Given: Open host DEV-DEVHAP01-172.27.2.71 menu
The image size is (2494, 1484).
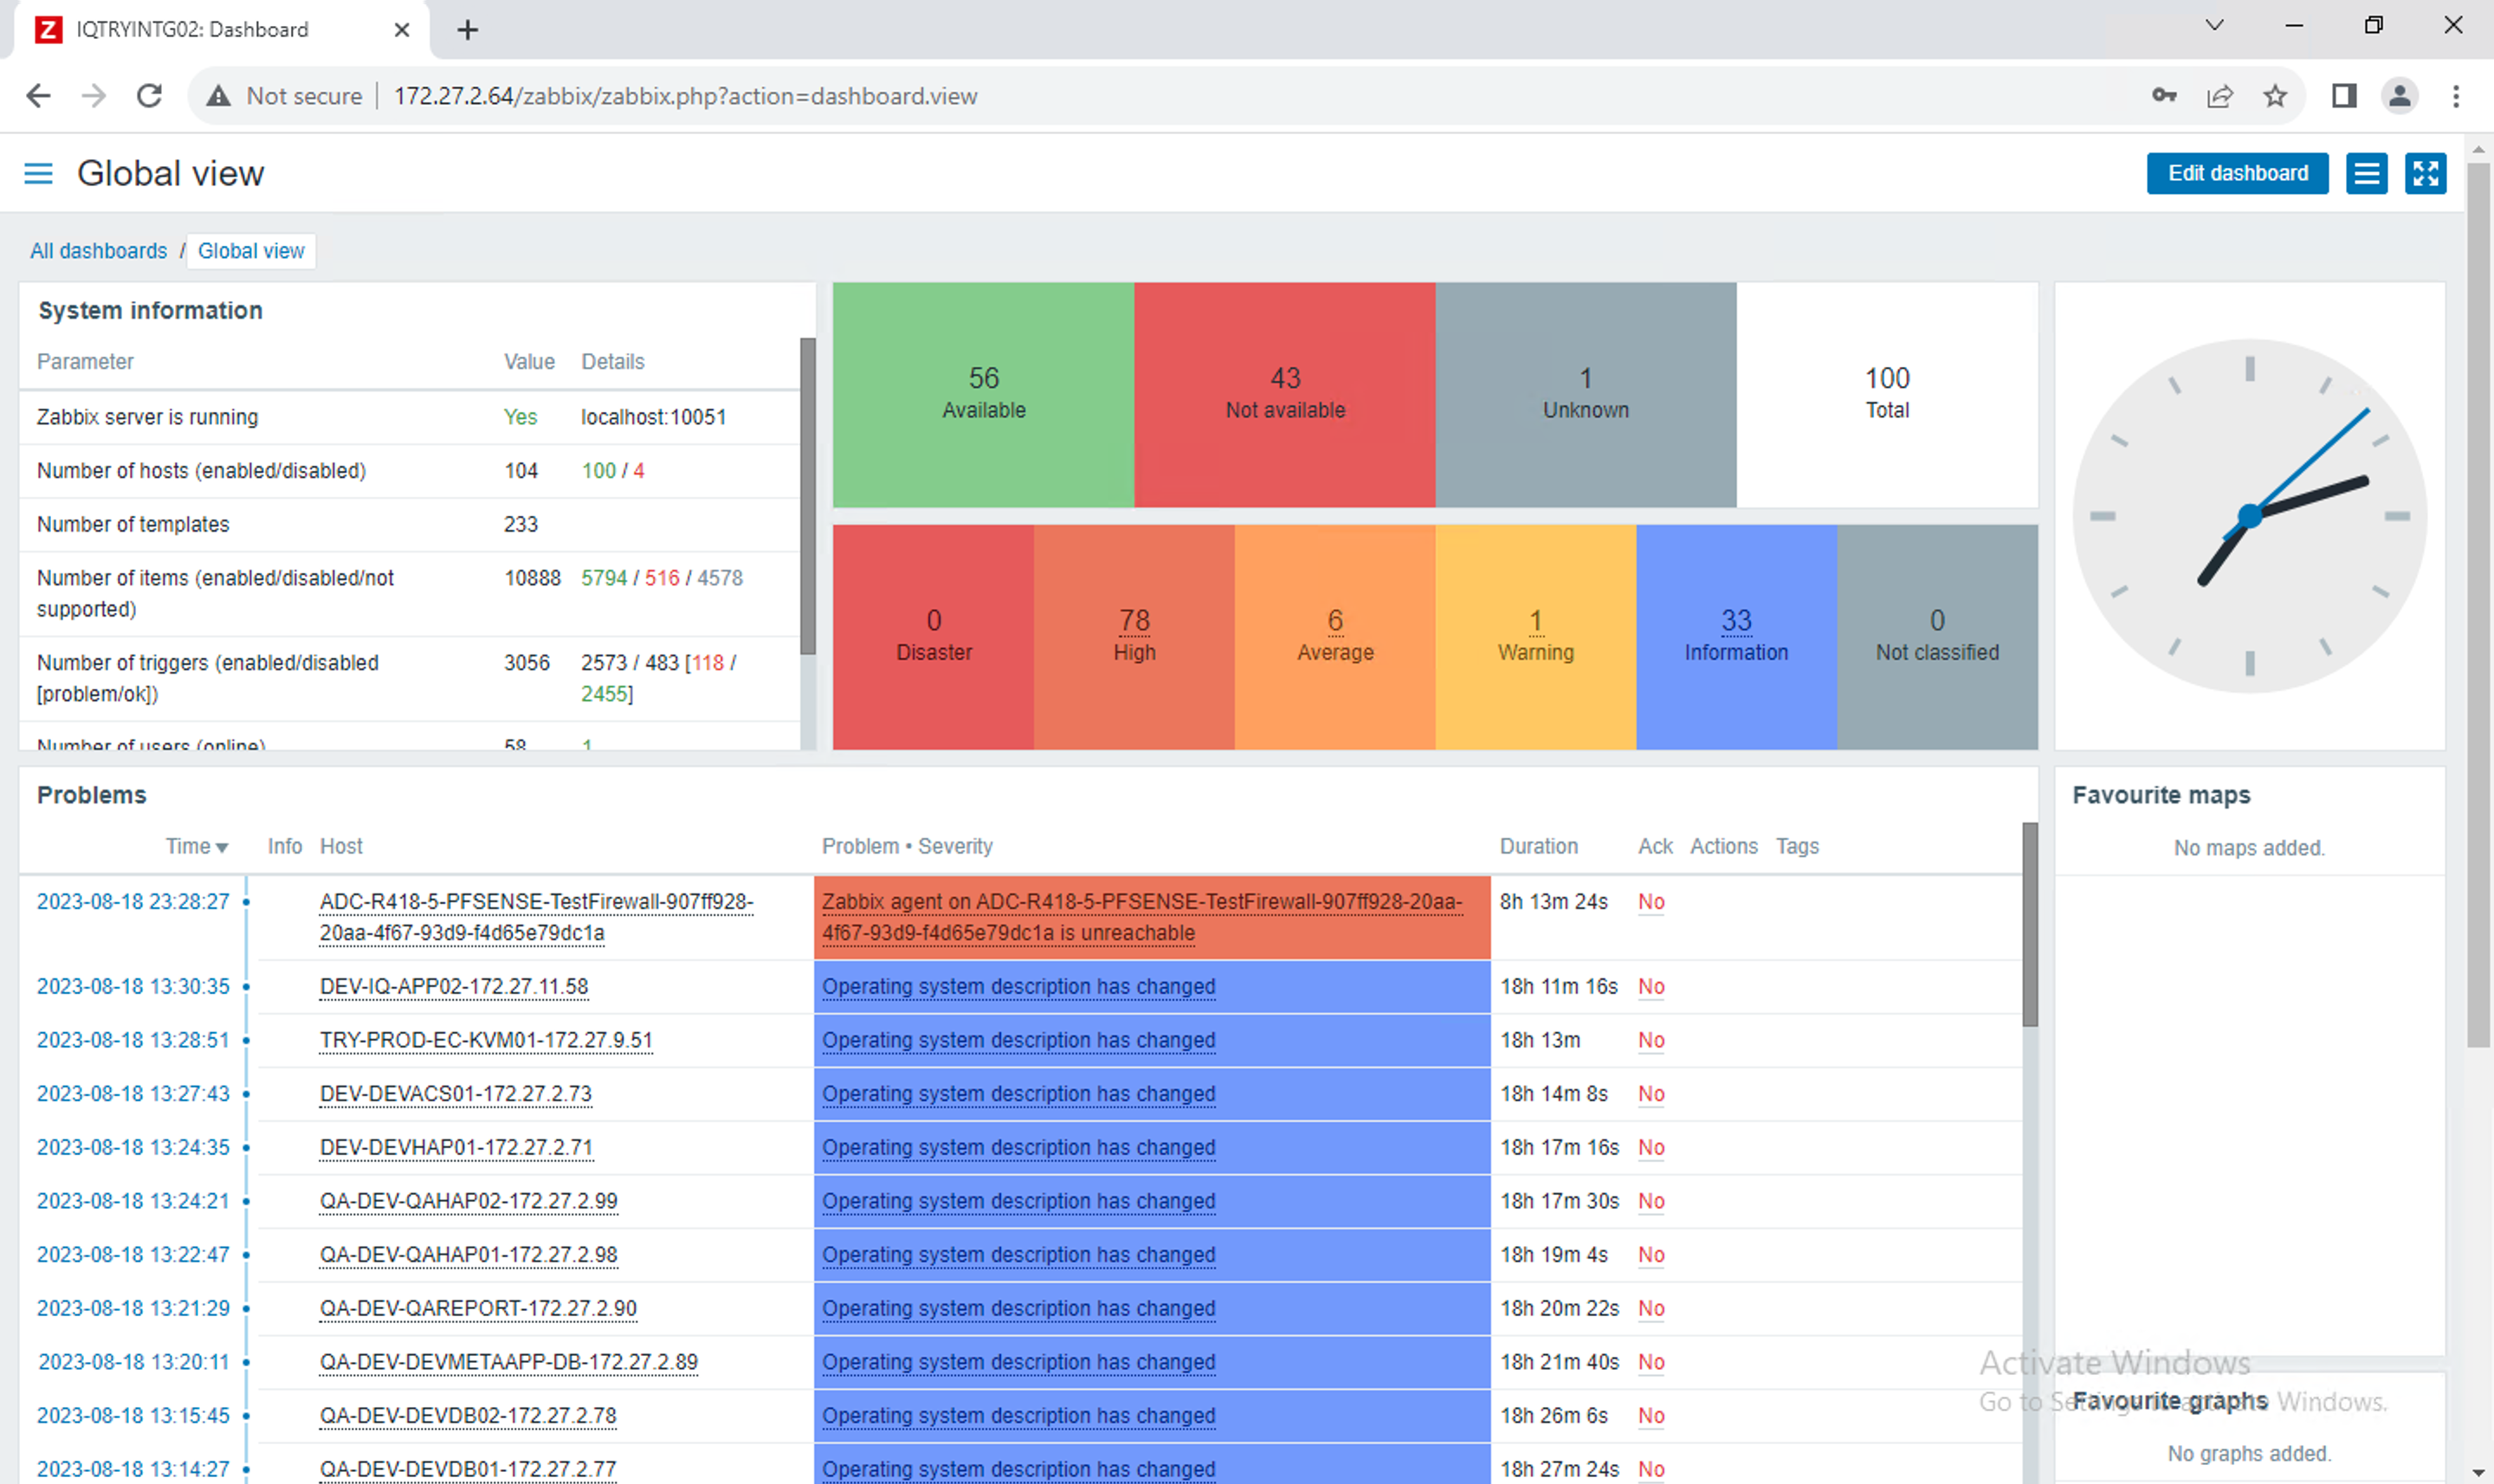Looking at the screenshot, I should (456, 1148).
